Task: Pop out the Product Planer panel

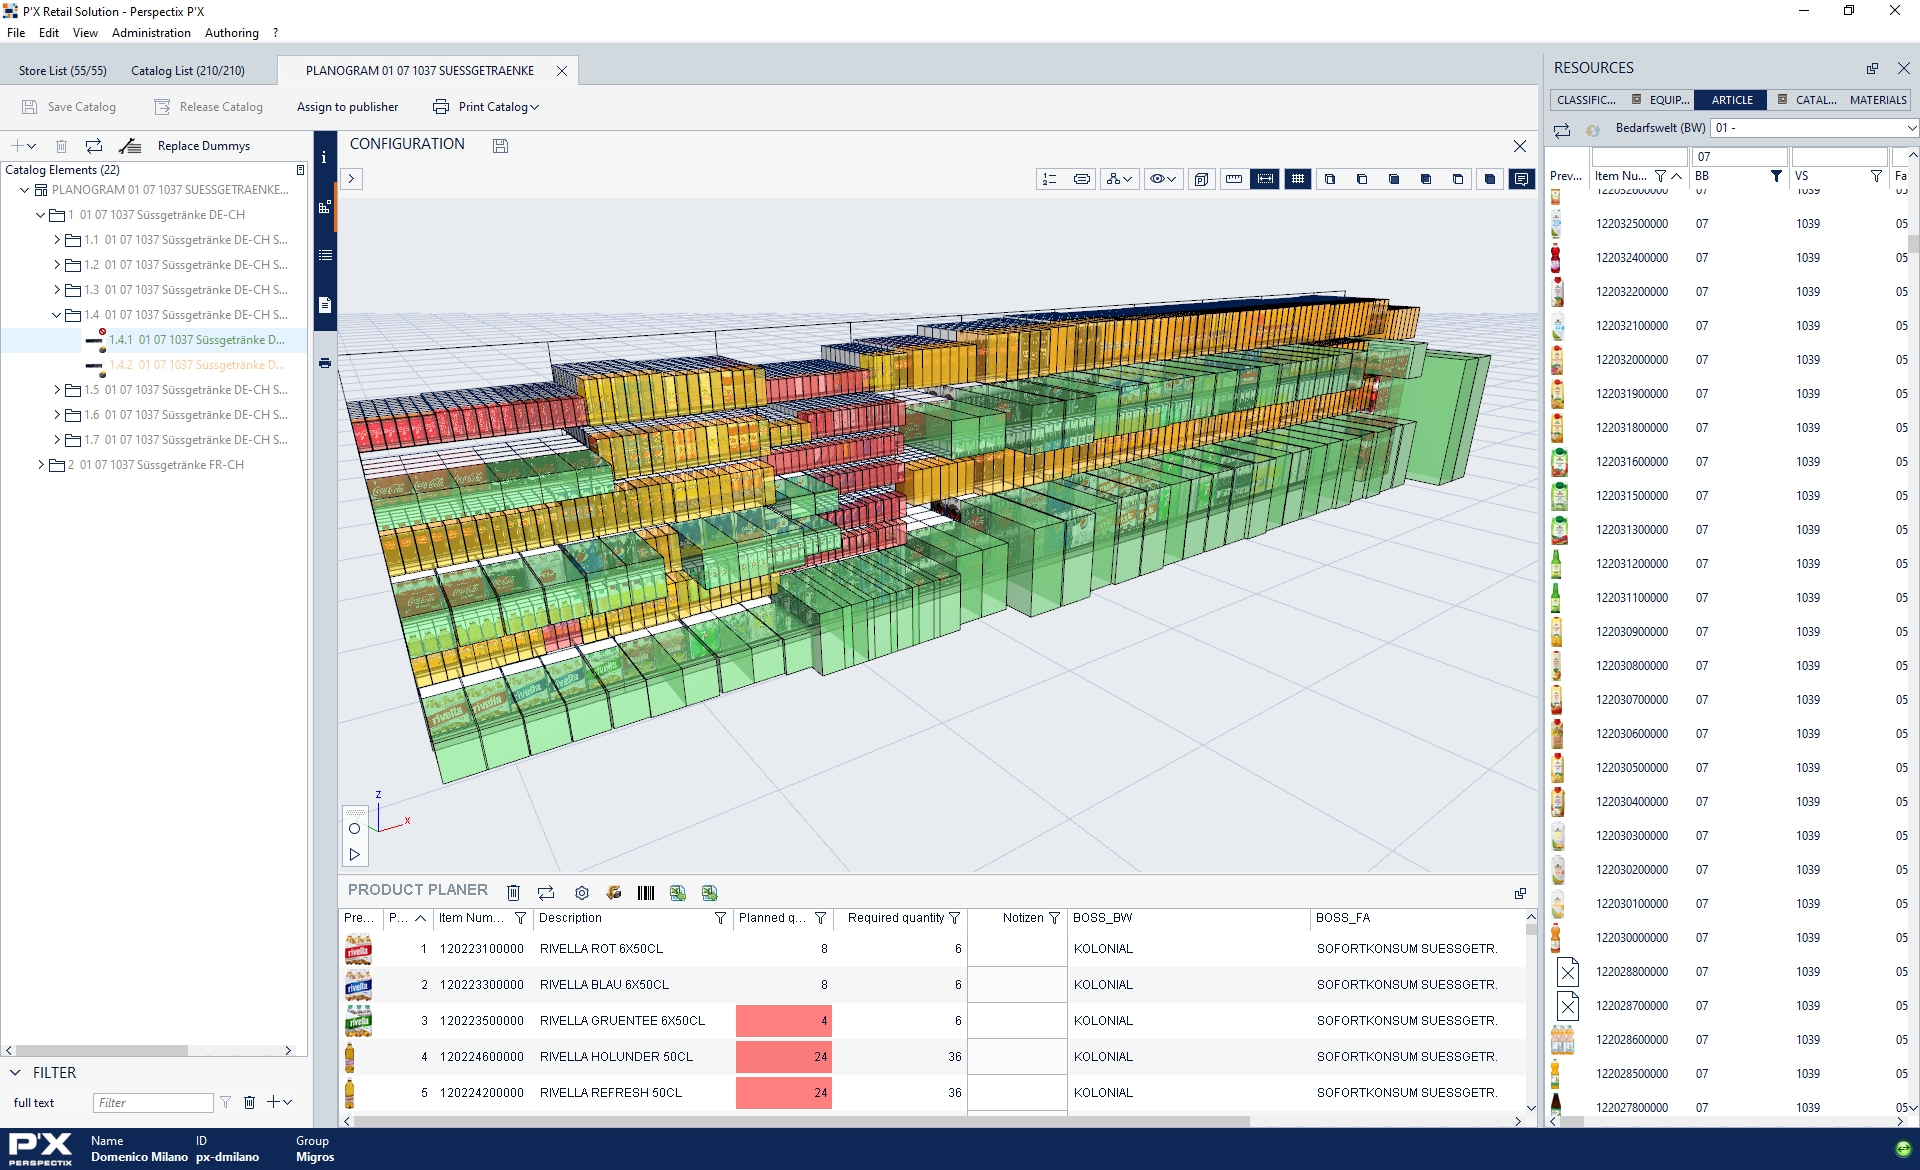Action: 1521,893
